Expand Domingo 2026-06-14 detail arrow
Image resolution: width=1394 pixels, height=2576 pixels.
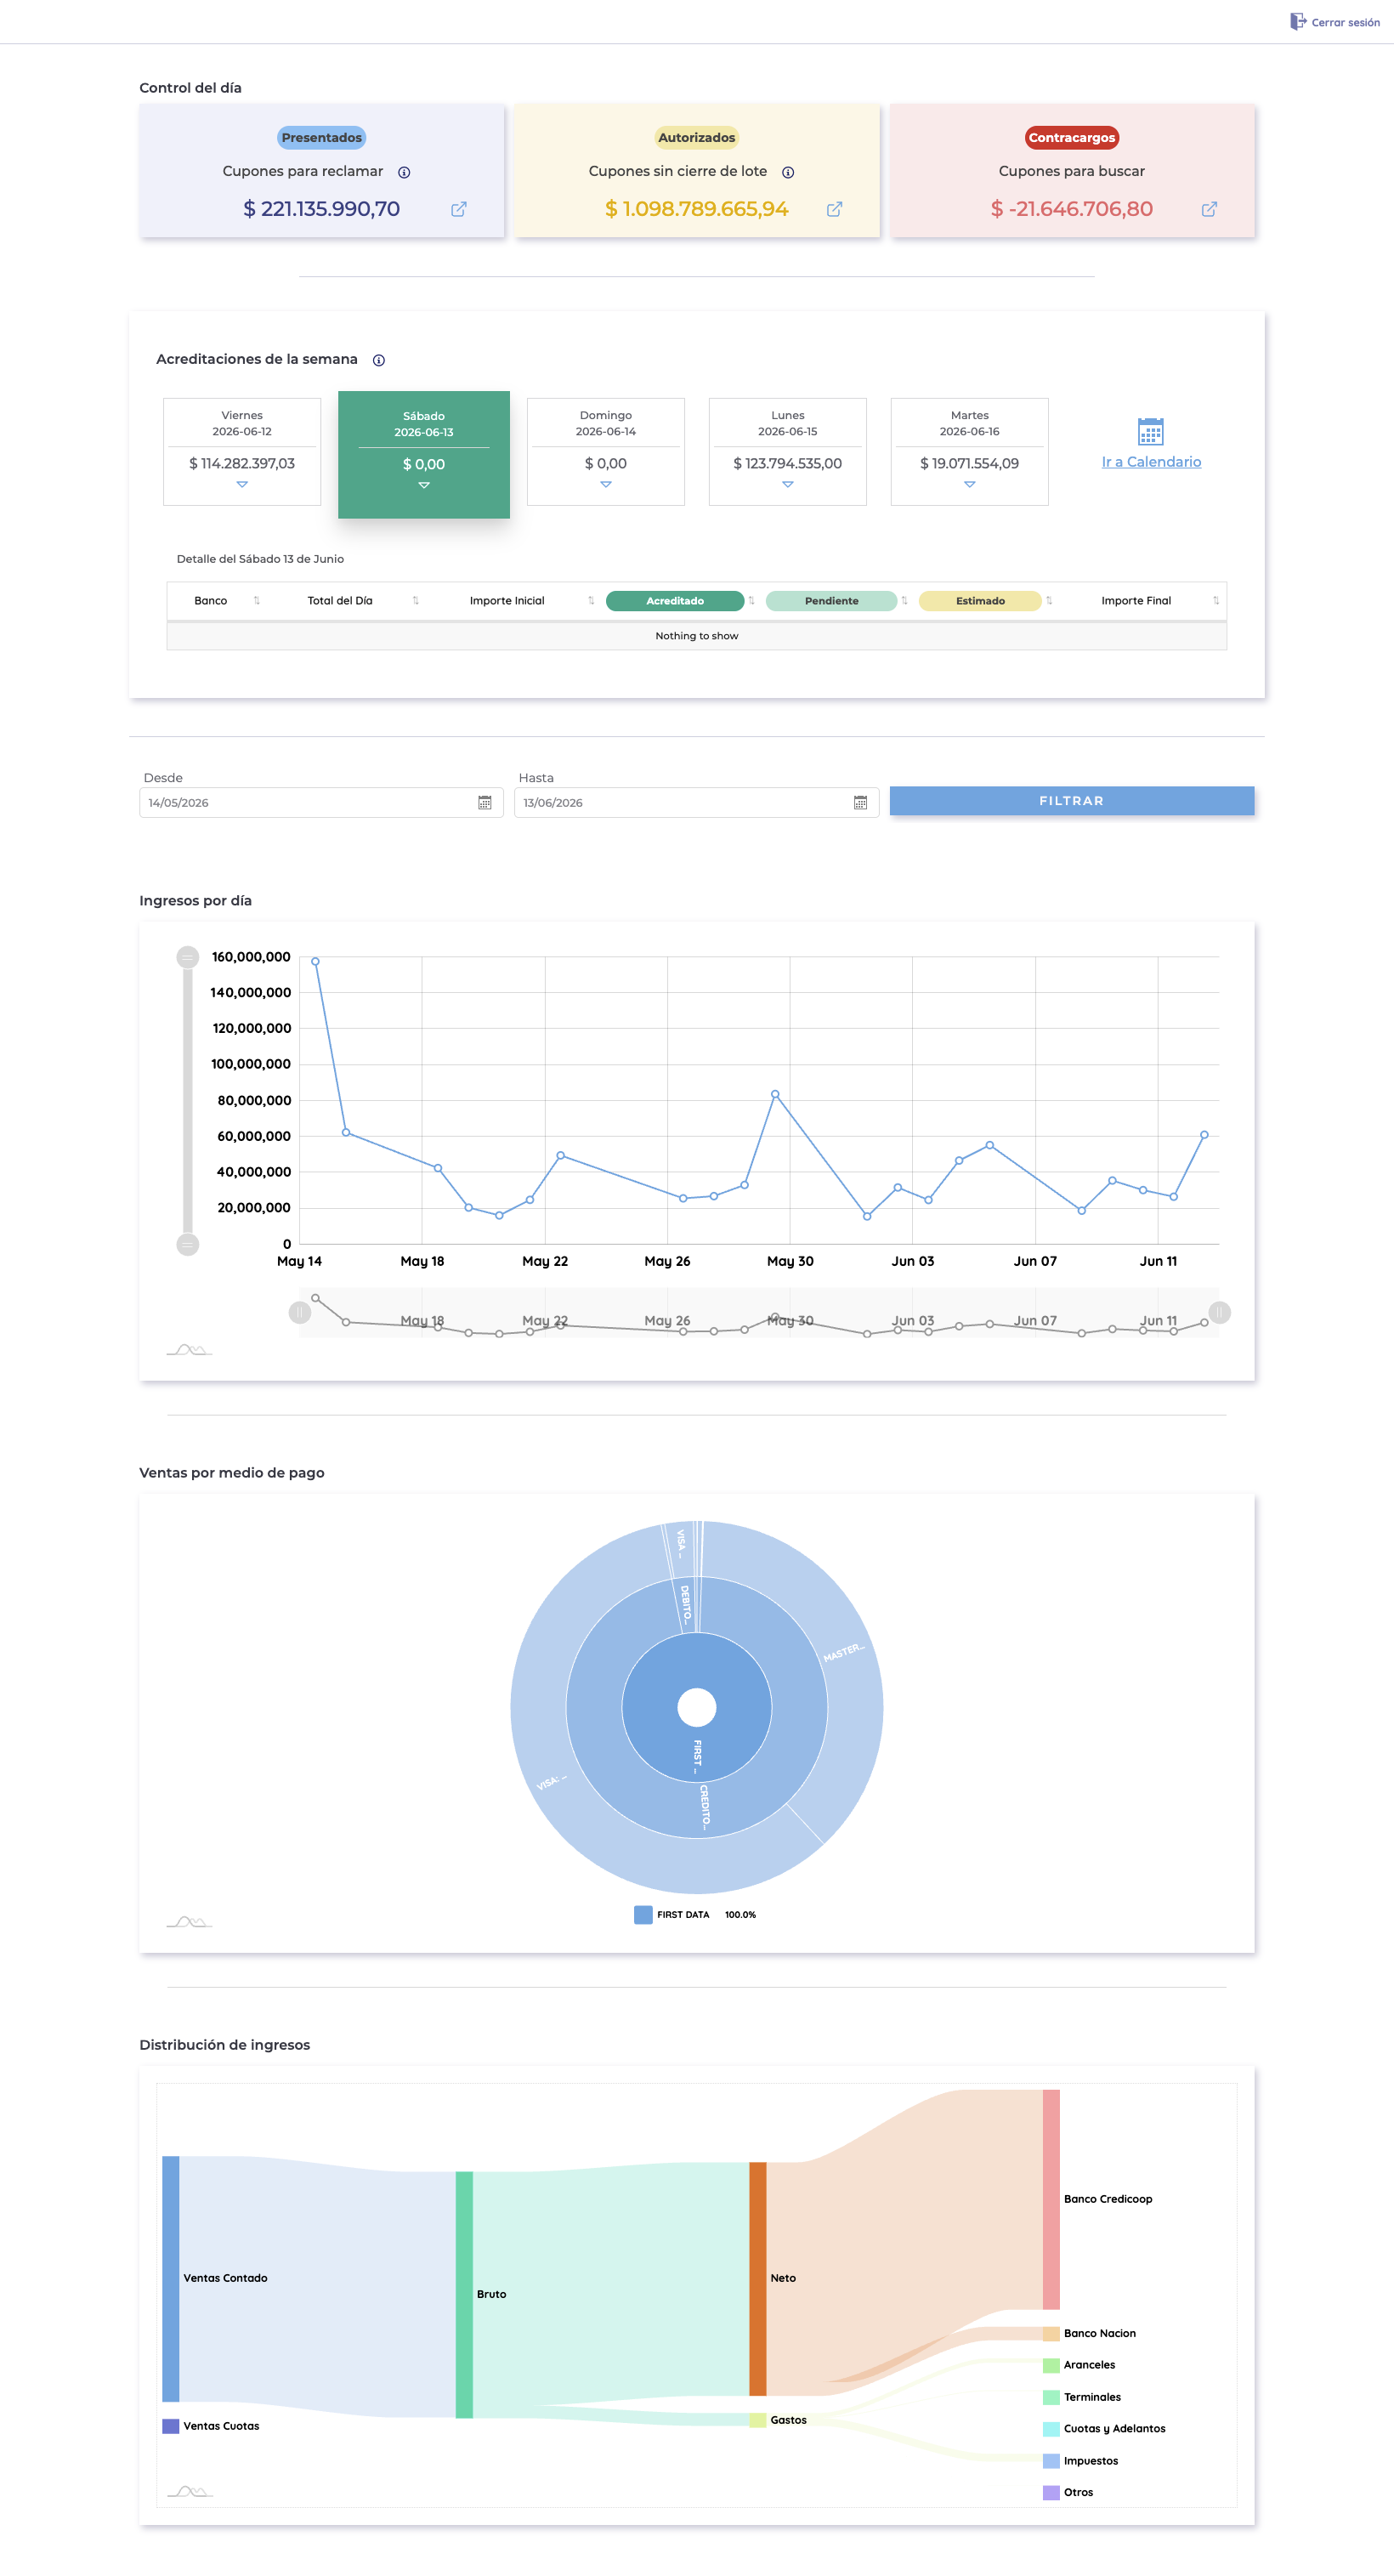(606, 484)
